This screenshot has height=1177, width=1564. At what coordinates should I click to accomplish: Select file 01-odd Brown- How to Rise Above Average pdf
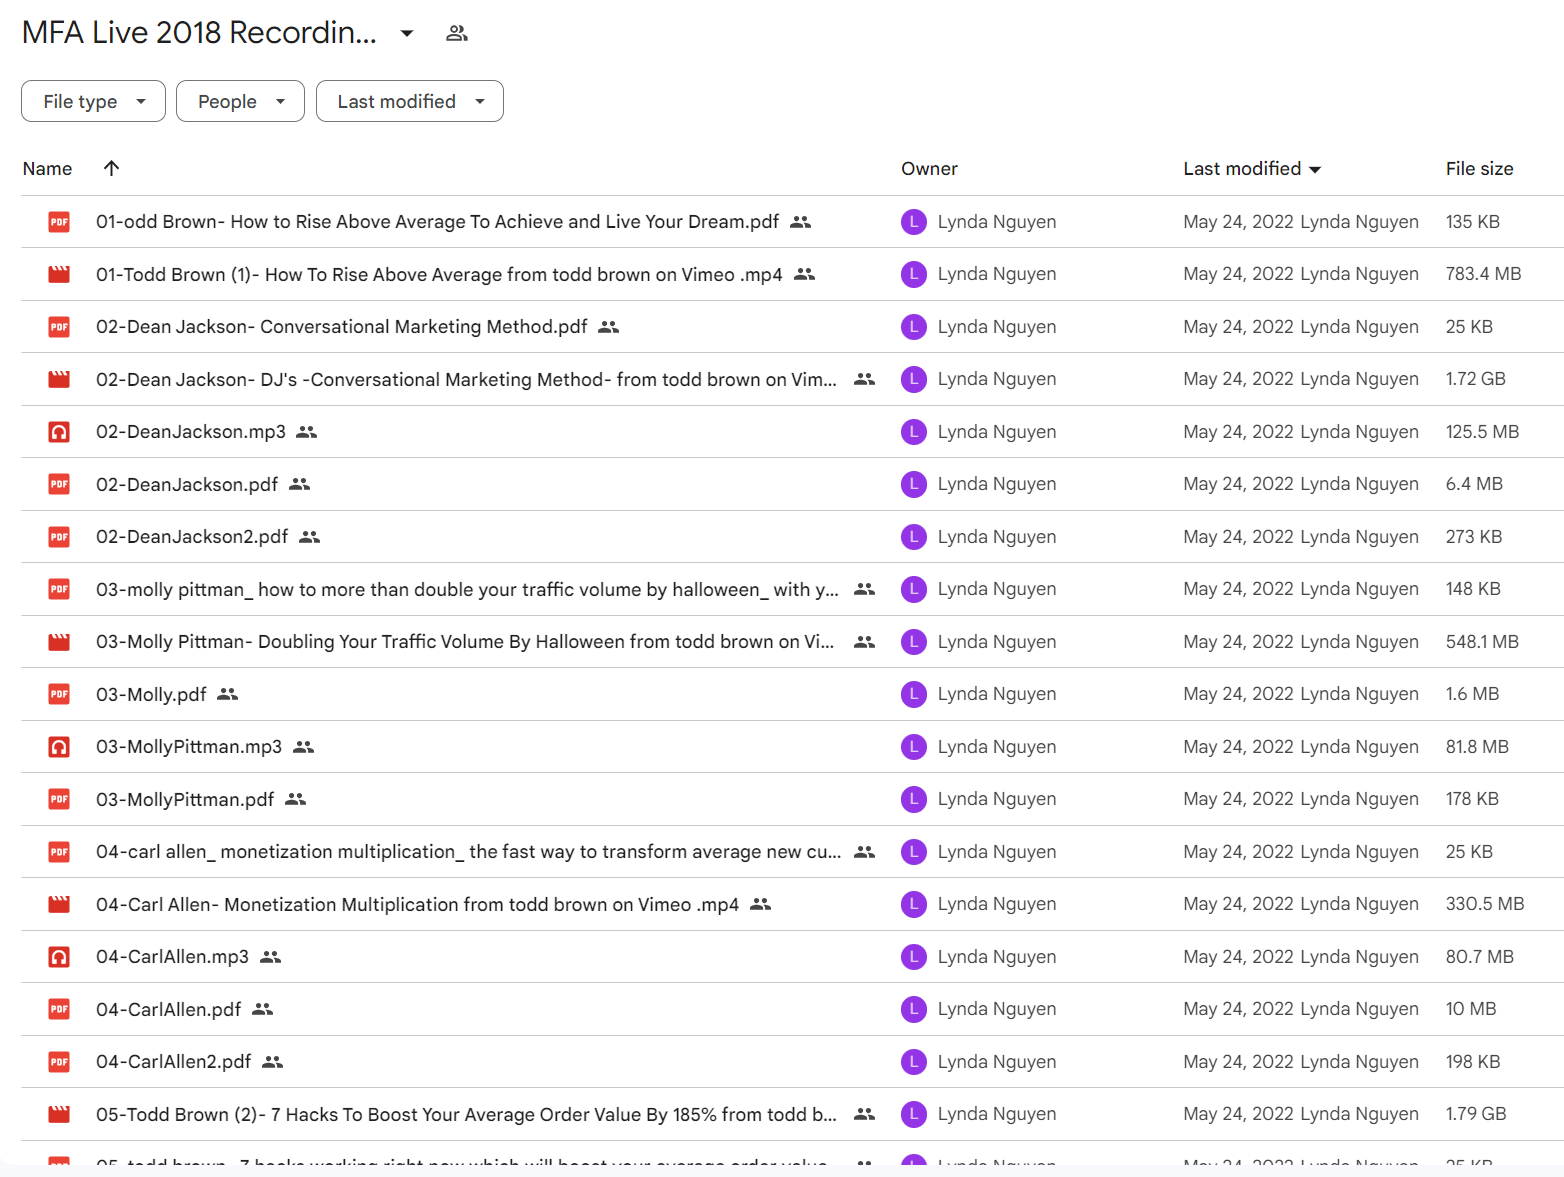(437, 222)
